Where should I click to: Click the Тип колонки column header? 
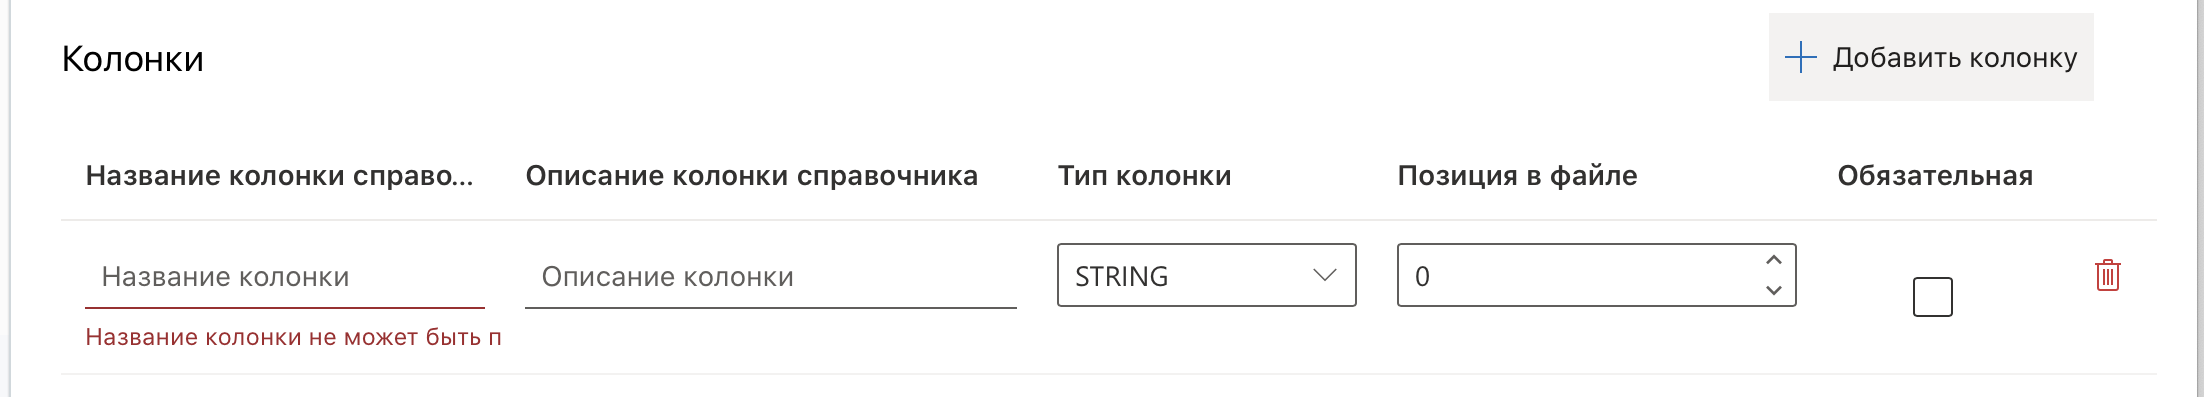tap(1144, 176)
